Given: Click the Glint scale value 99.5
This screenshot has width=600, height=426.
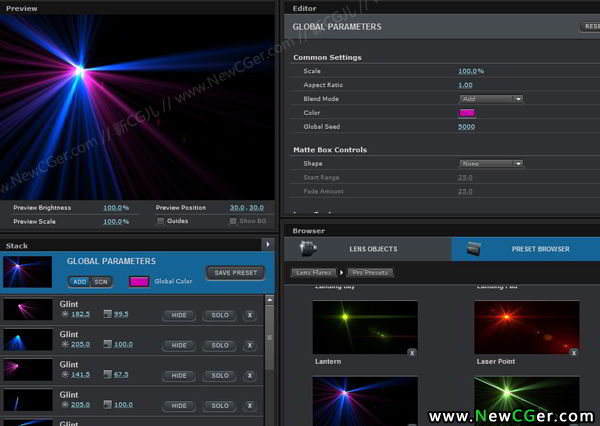Looking at the screenshot, I should (x=121, y=314).
